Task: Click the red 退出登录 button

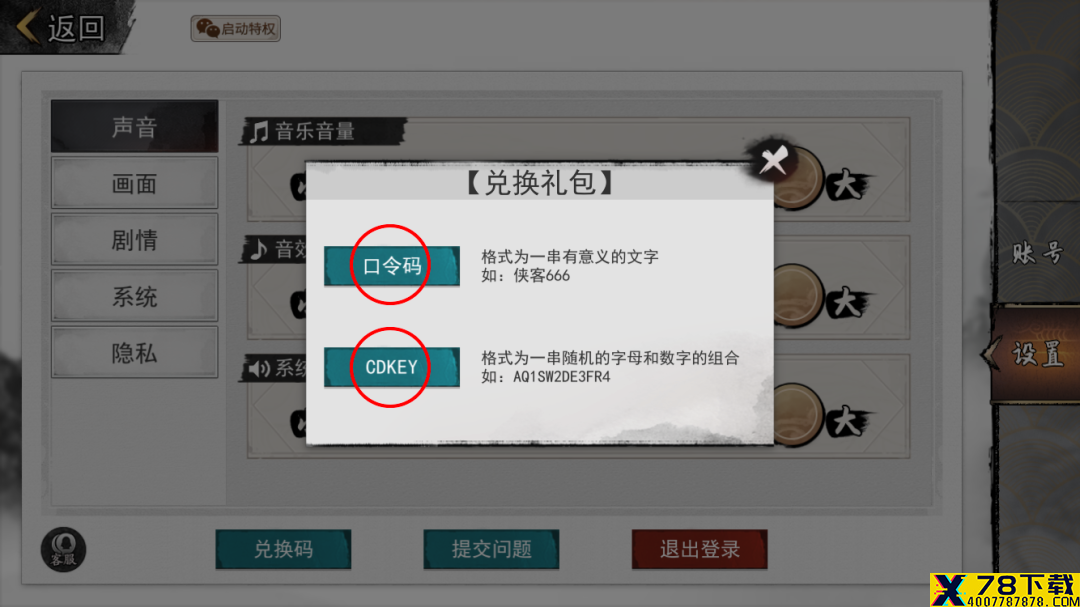Action: pos(700,549)
